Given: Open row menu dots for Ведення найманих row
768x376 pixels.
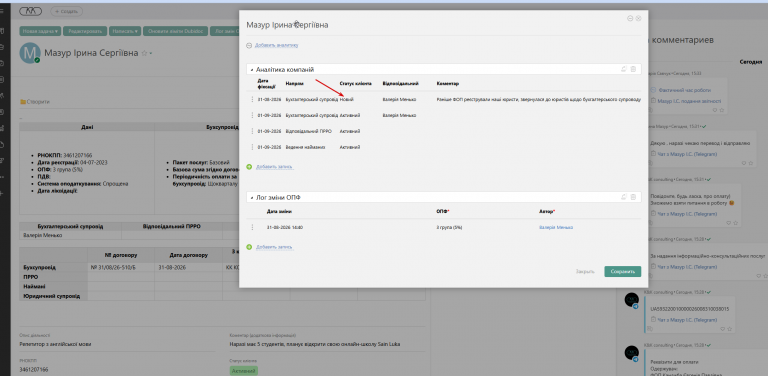Looking at the screenshot, I should [x=252, y=147].
